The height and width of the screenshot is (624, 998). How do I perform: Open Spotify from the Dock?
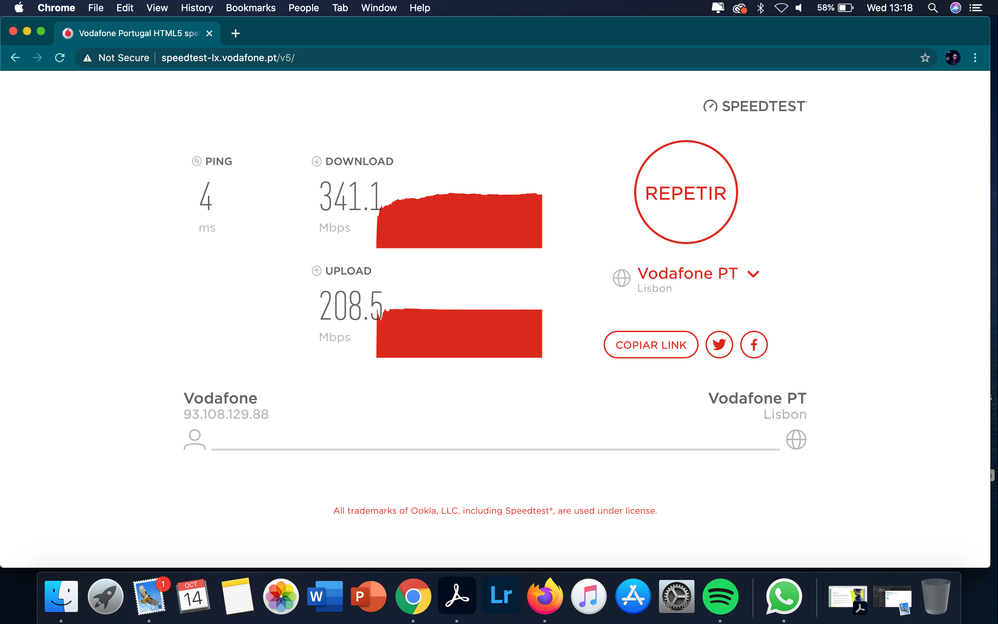[721, 597]
